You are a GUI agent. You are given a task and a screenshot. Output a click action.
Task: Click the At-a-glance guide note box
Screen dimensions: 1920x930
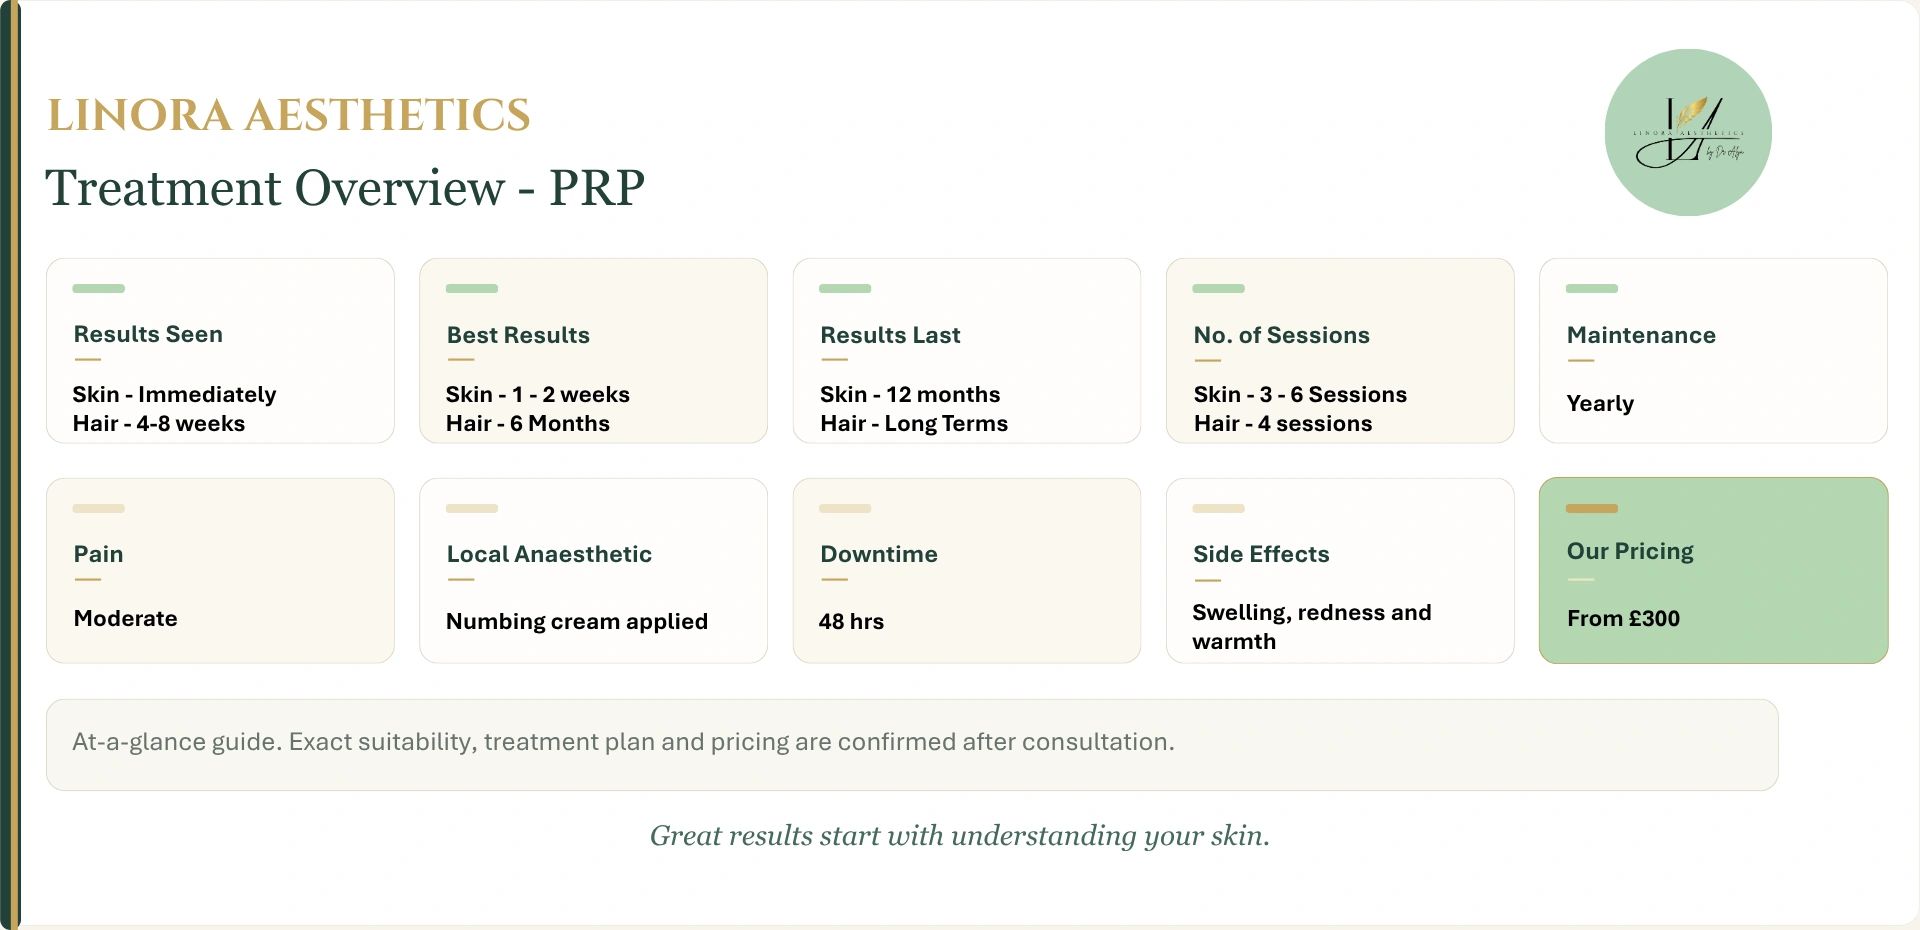point(912,745)
